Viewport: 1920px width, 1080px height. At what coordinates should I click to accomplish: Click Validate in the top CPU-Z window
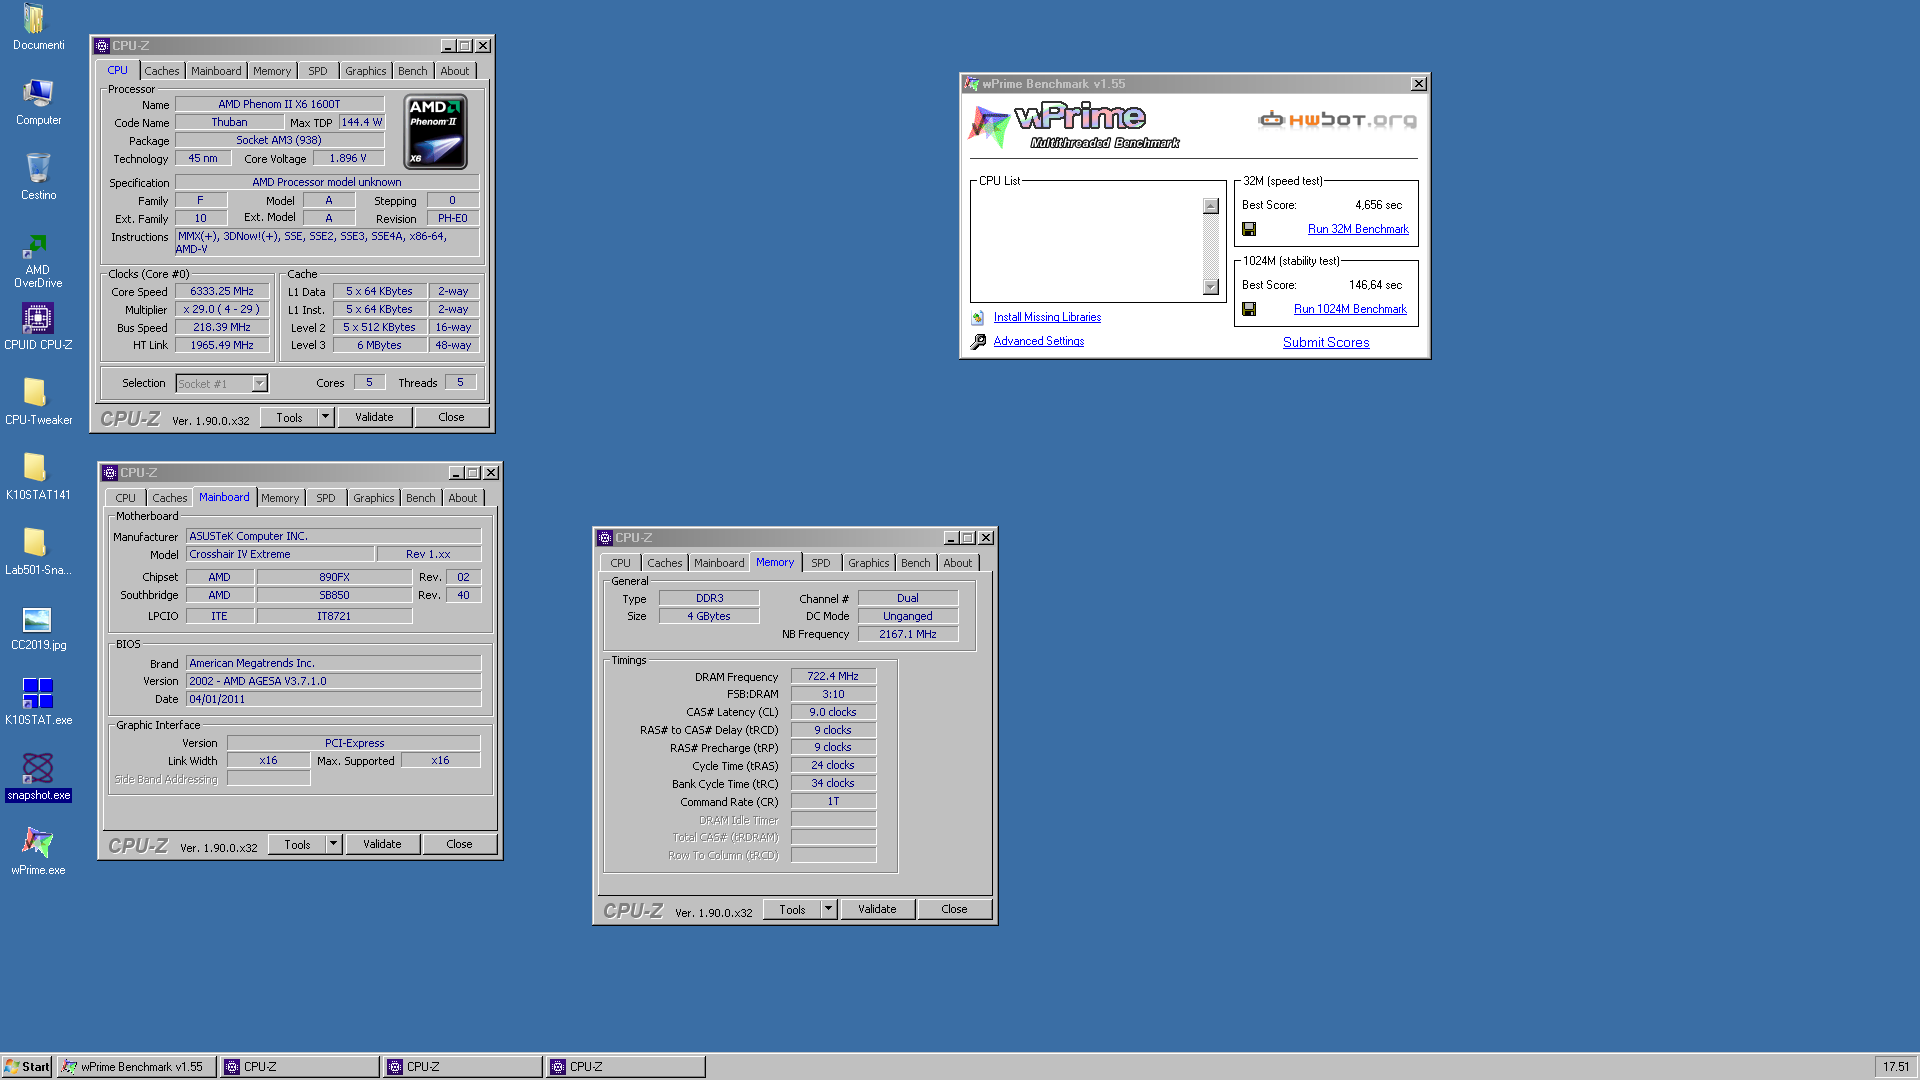[374, 417]
